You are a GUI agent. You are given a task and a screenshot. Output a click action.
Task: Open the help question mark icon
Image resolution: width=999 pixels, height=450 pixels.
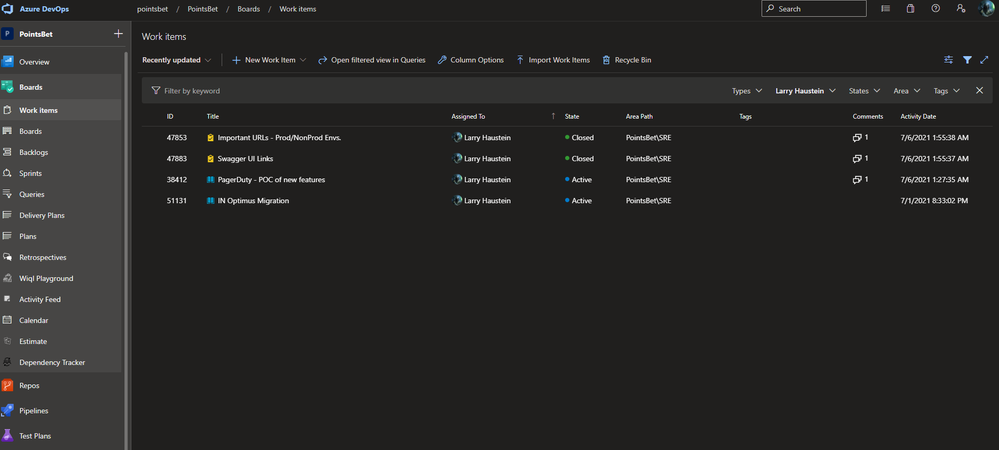click(935, 9)
